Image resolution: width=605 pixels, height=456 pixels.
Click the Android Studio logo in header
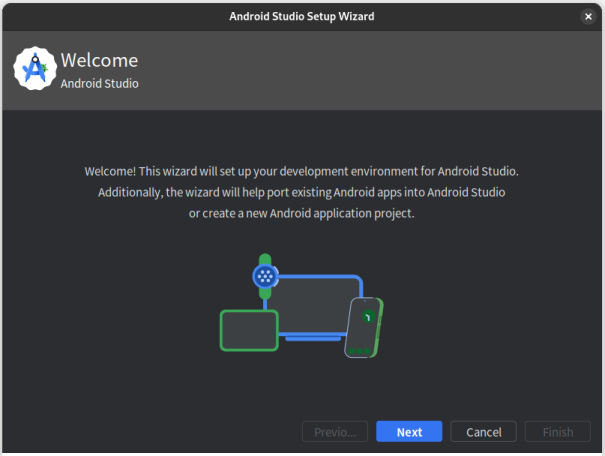[34, 69]
